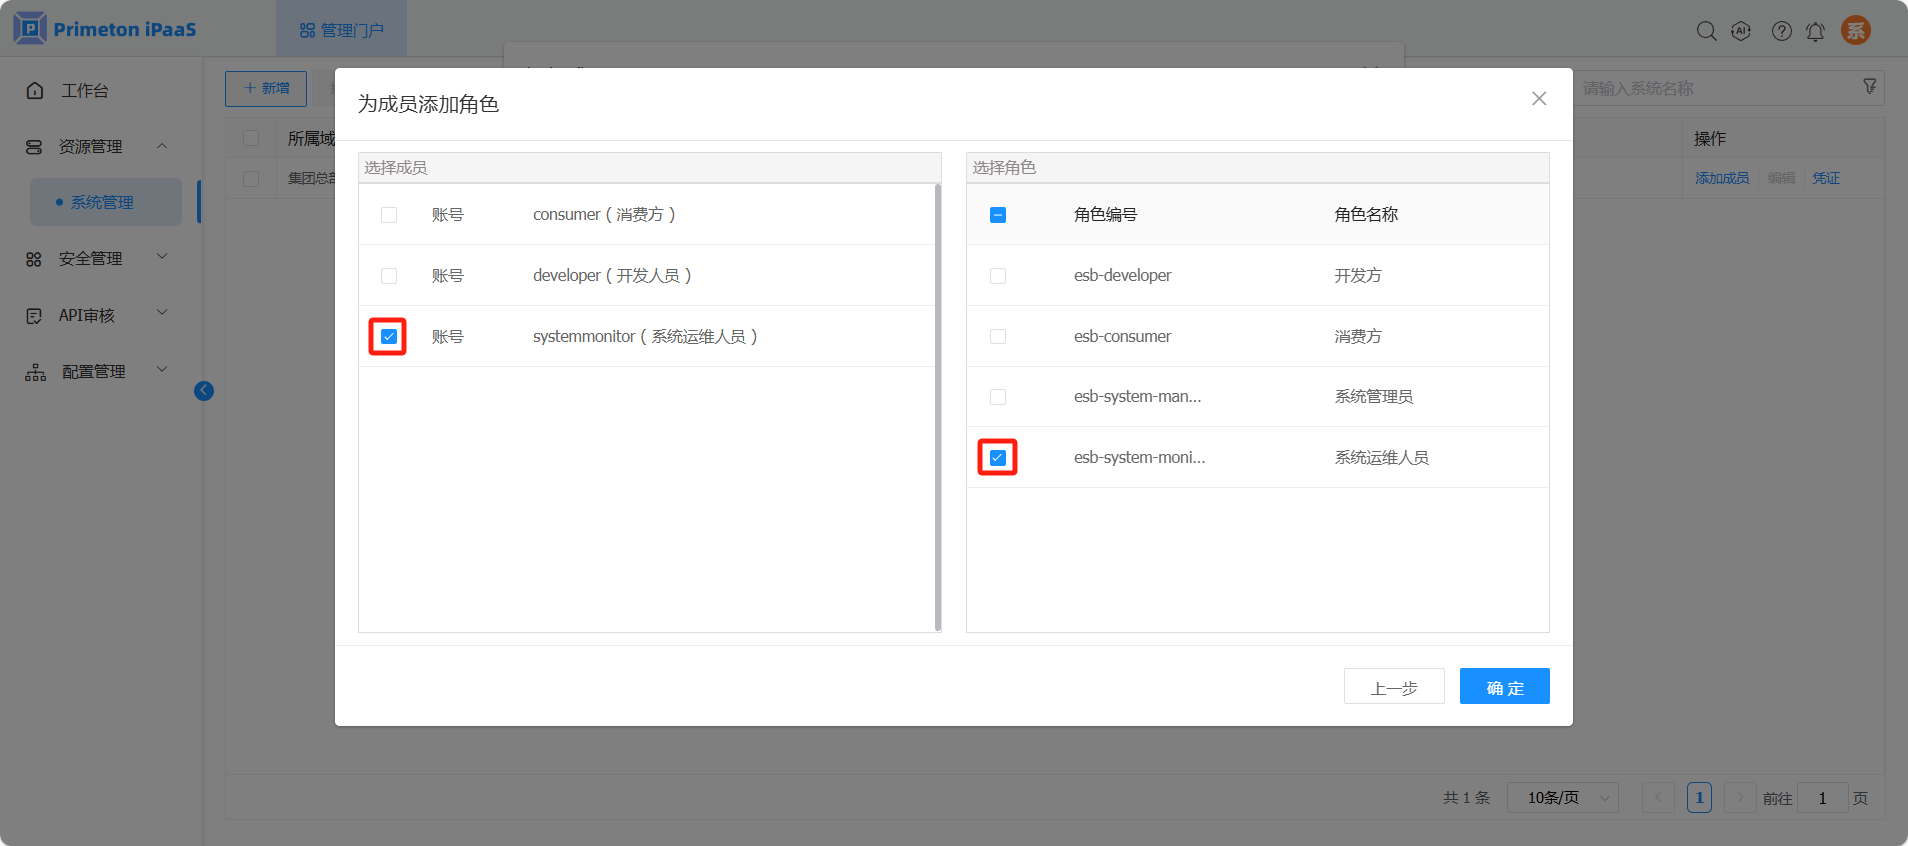The width and height of the screenshot is (1908, 846).
Task: Click the filter funnel icon in search box
Action: (x=1869, y=87)
